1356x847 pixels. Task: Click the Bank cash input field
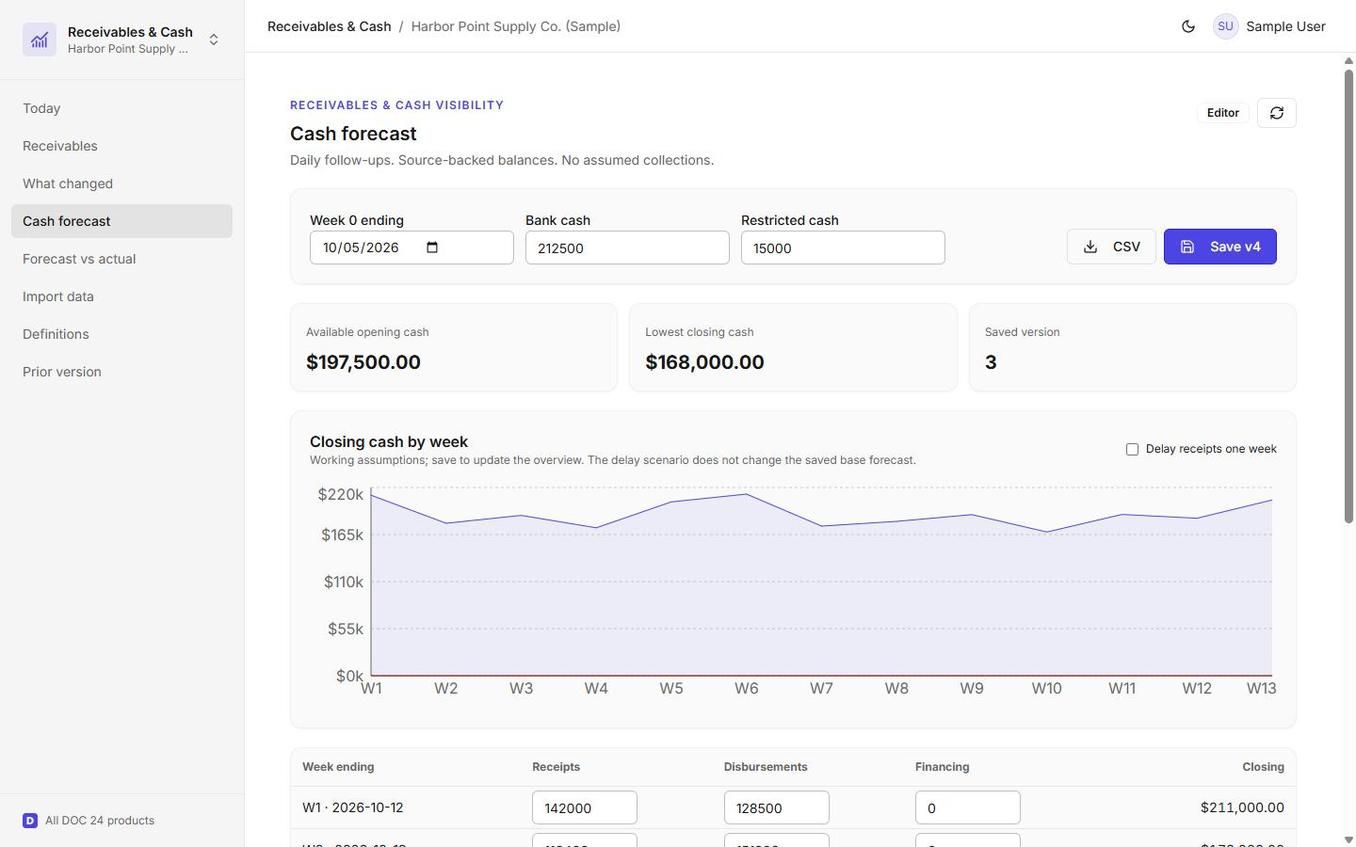[x=628, y=248]
